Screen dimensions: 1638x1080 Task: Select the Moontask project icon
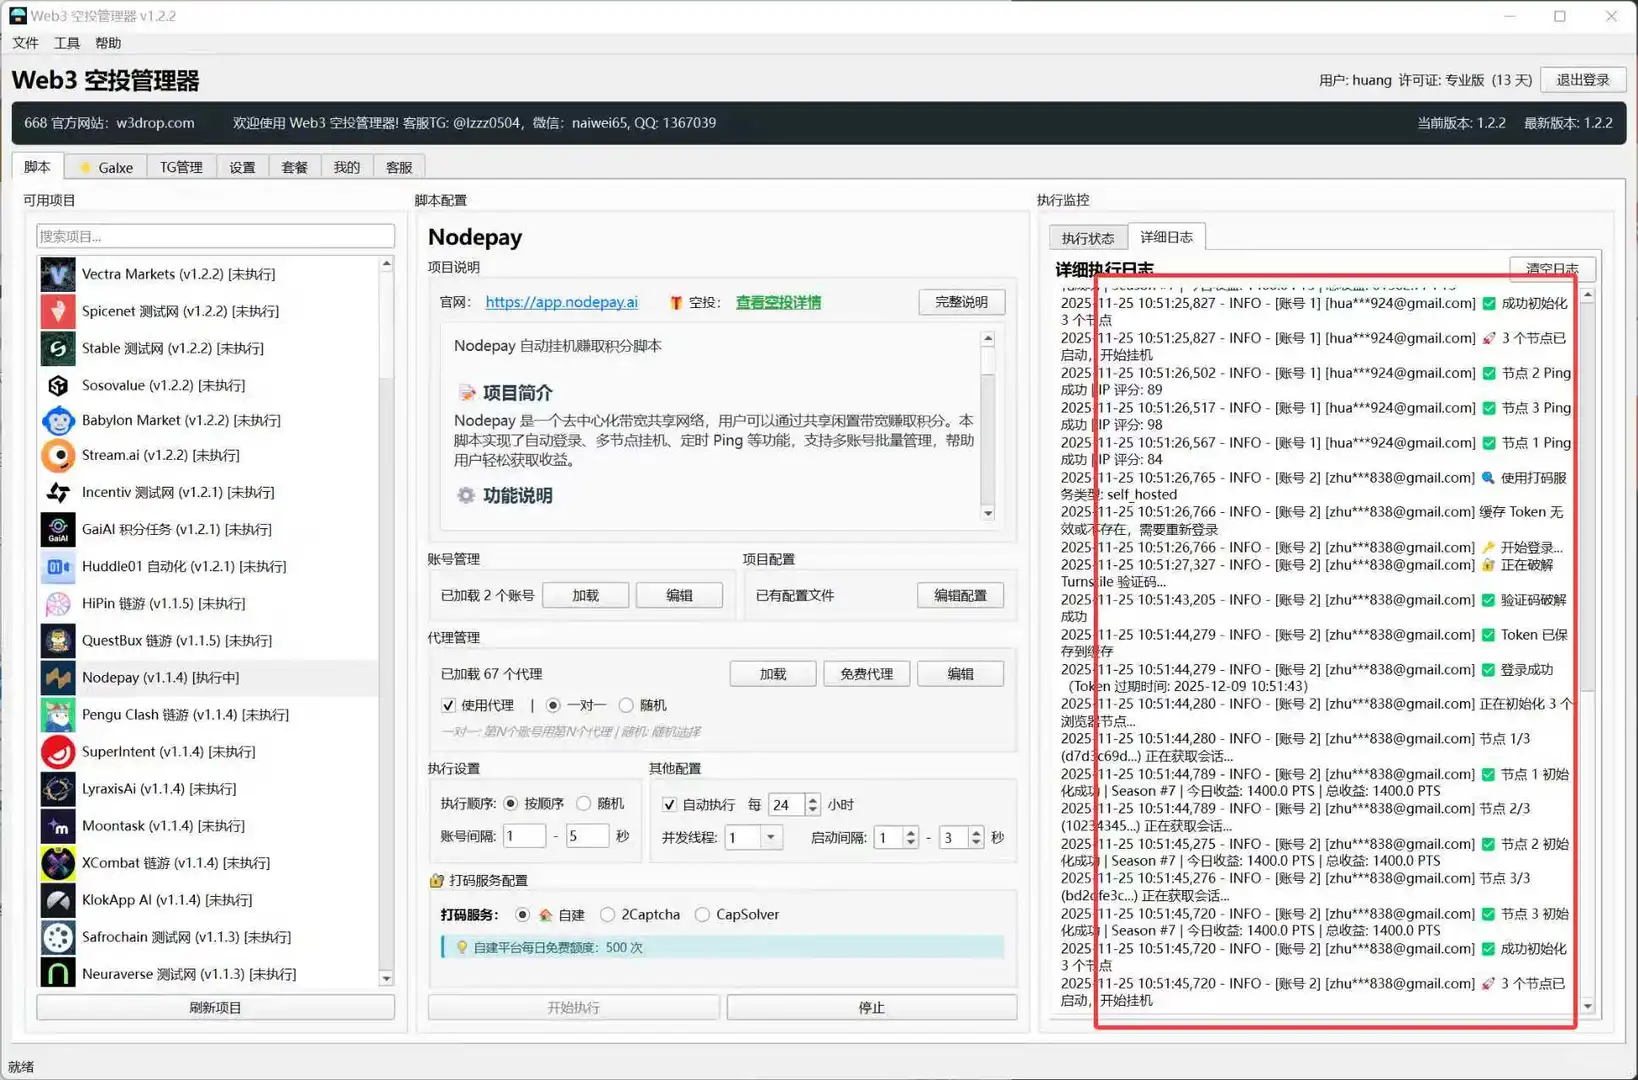click(x=58, y=825)
